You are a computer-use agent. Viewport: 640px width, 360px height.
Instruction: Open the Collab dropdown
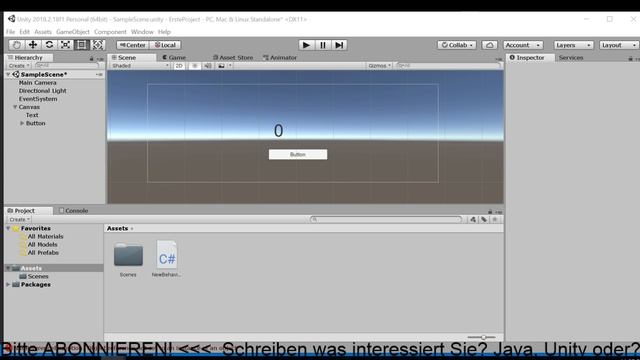[457, 45]
